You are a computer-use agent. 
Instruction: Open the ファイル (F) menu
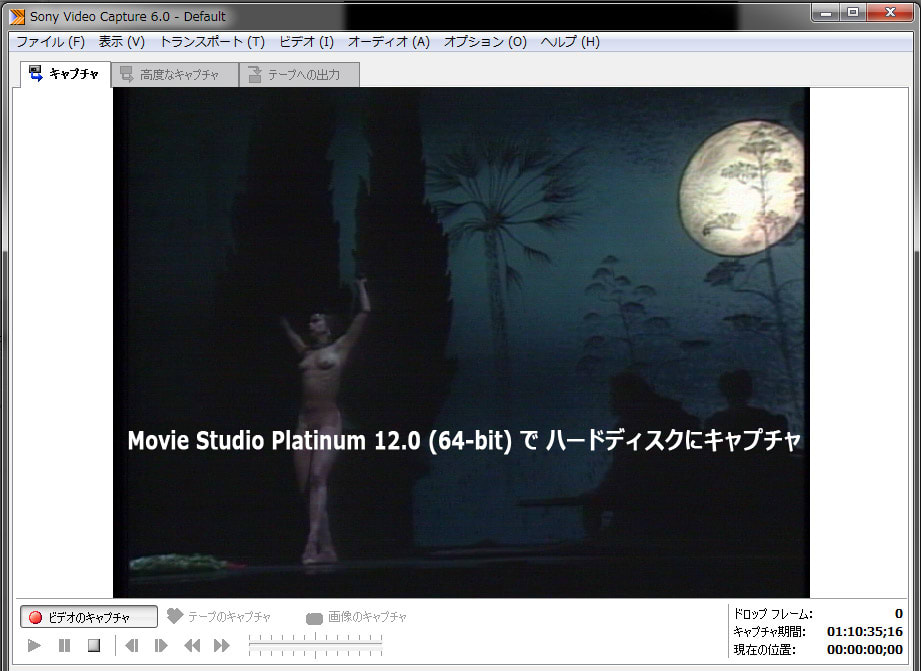pos(50,42)
